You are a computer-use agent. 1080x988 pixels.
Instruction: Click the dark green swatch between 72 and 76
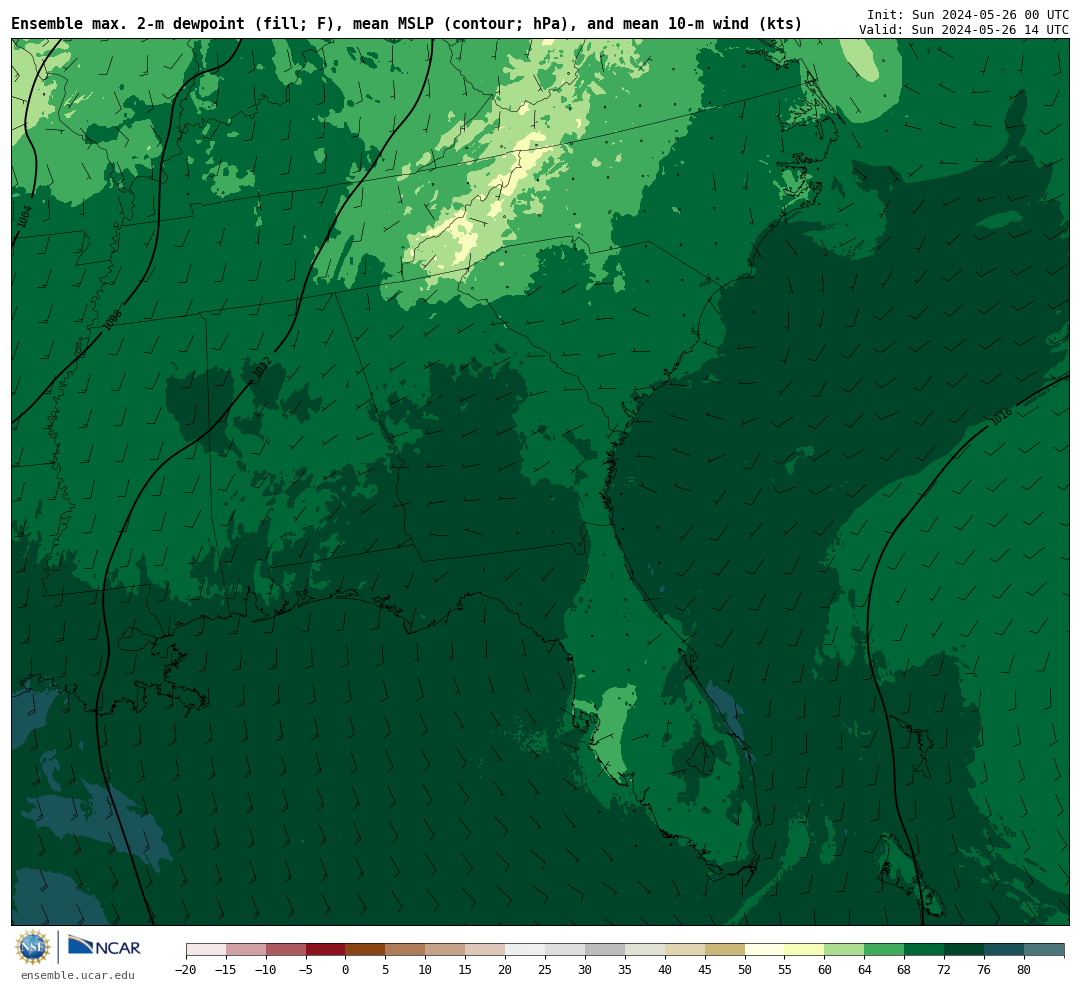[x=965, y=949]
